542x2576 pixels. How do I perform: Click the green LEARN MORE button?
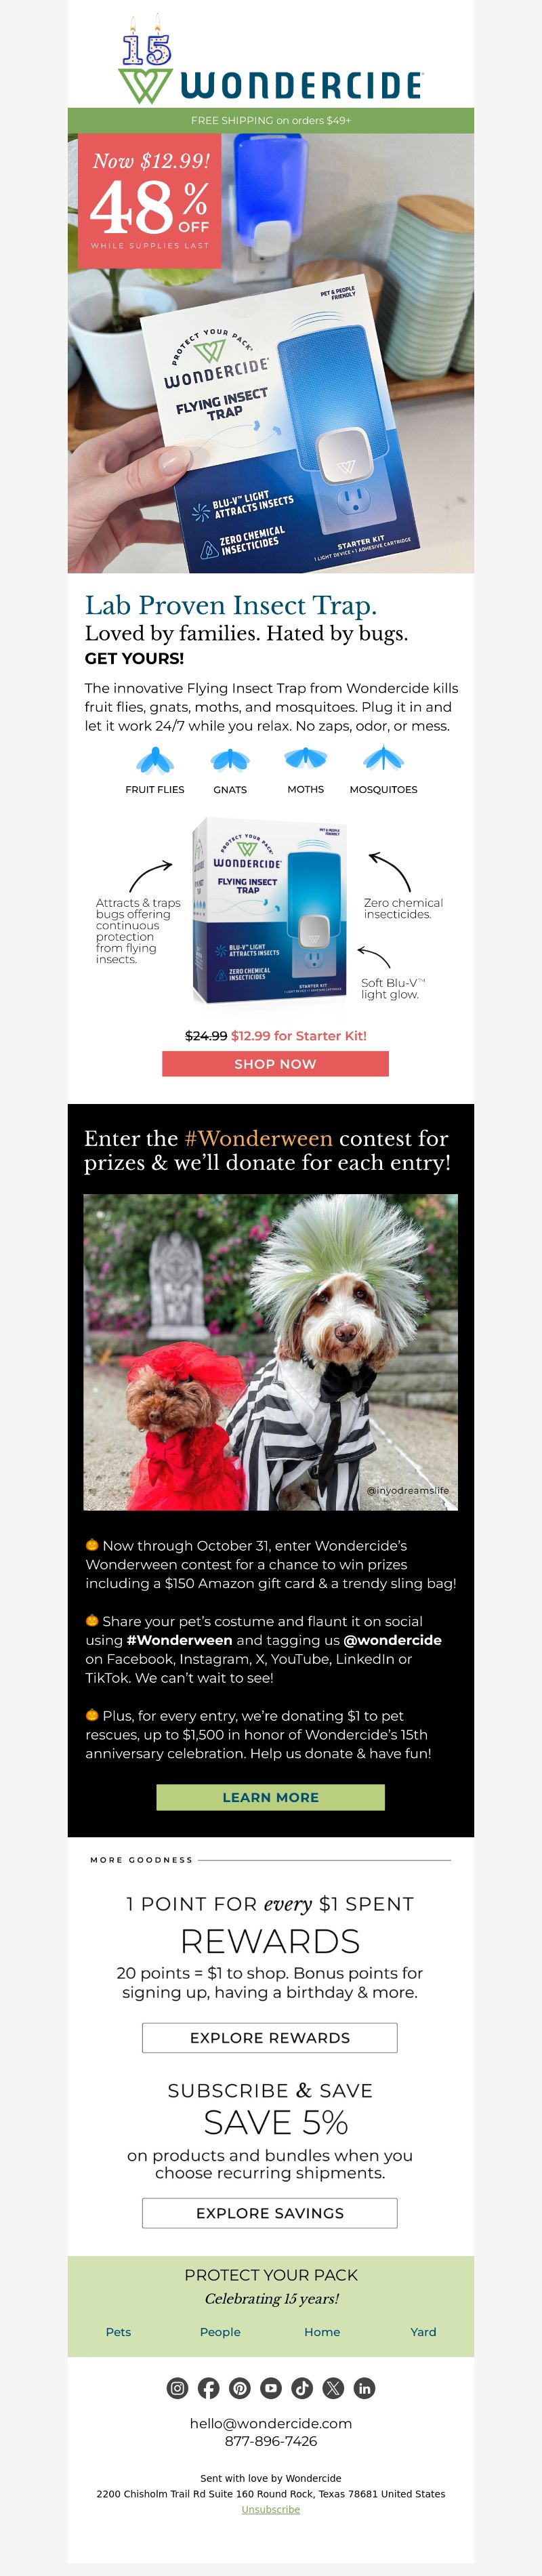click(270, 1797)
